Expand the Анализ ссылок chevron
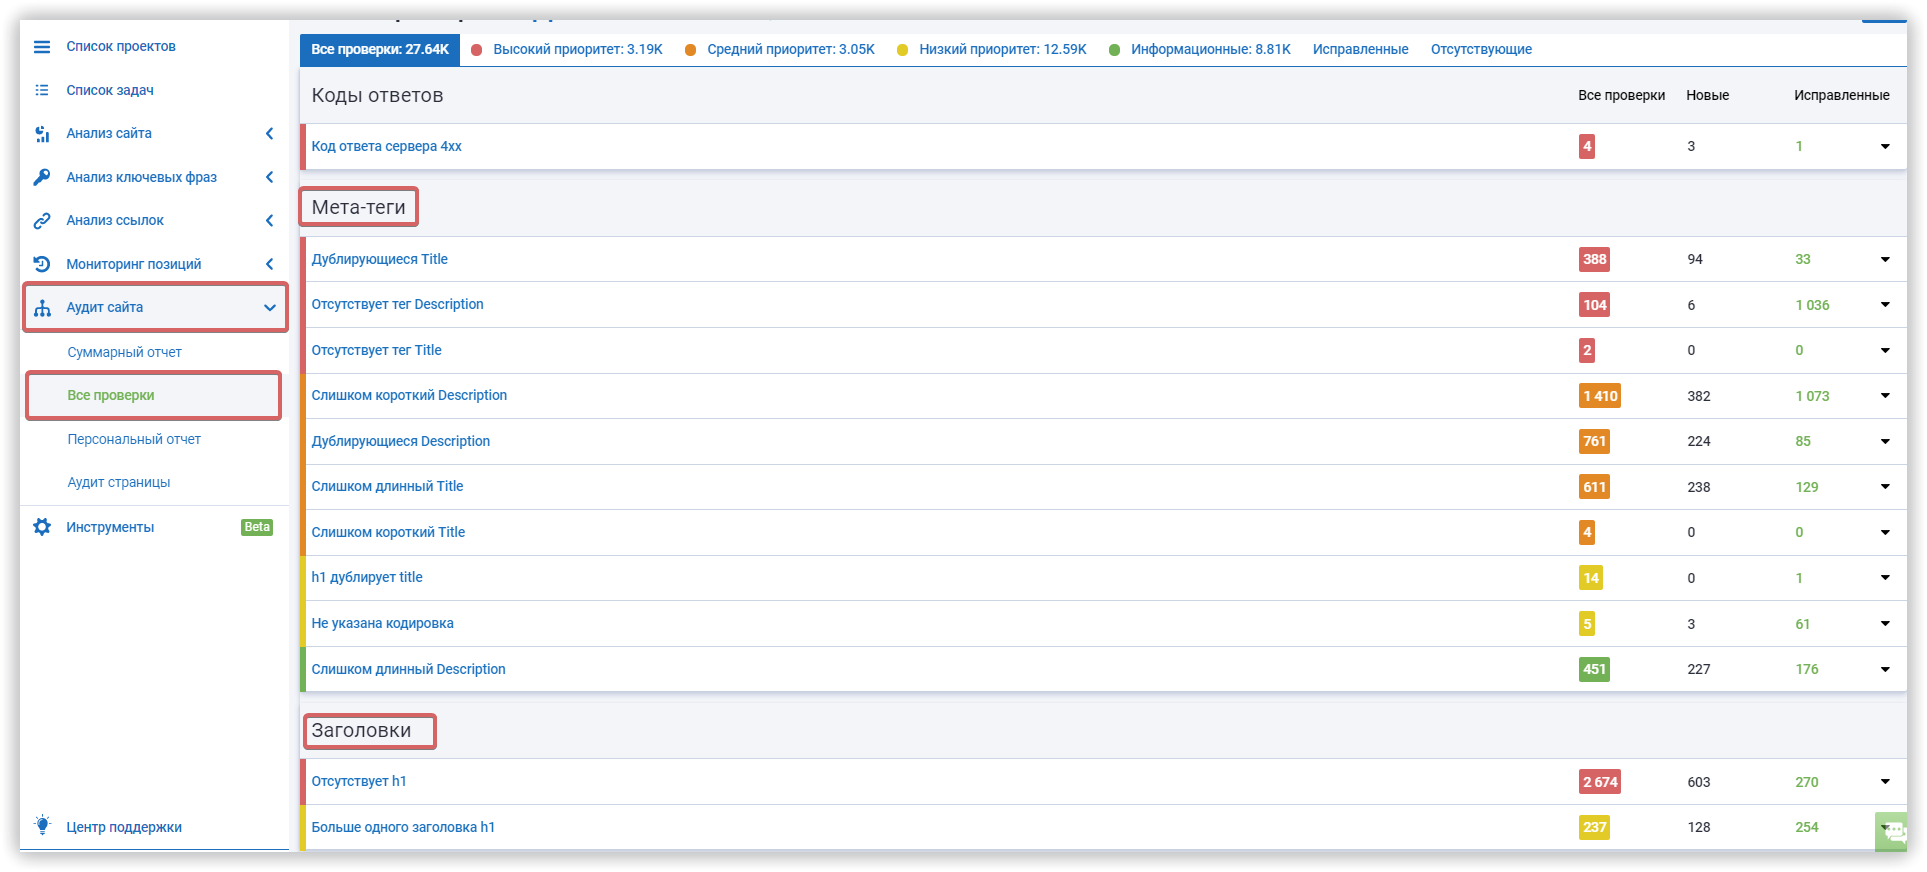The image size is (1927, 872). (x=269, y=221)
